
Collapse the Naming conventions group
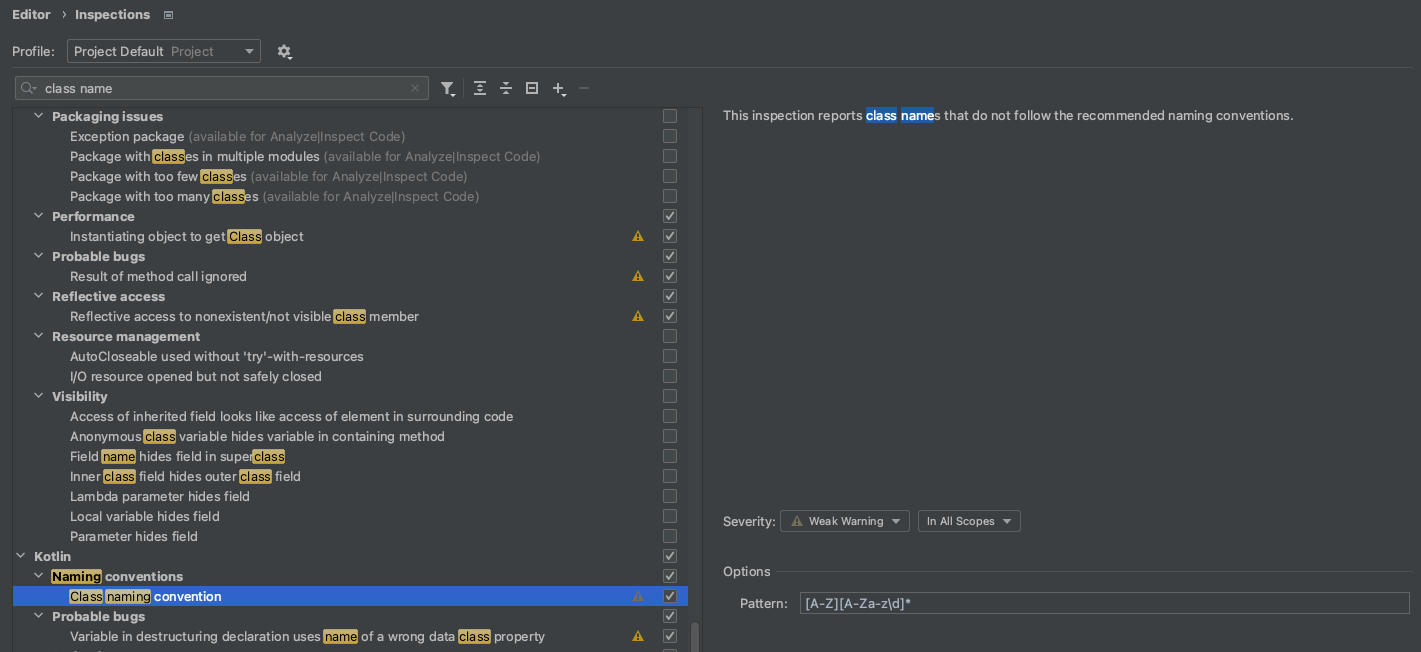(x=39, y=576)
